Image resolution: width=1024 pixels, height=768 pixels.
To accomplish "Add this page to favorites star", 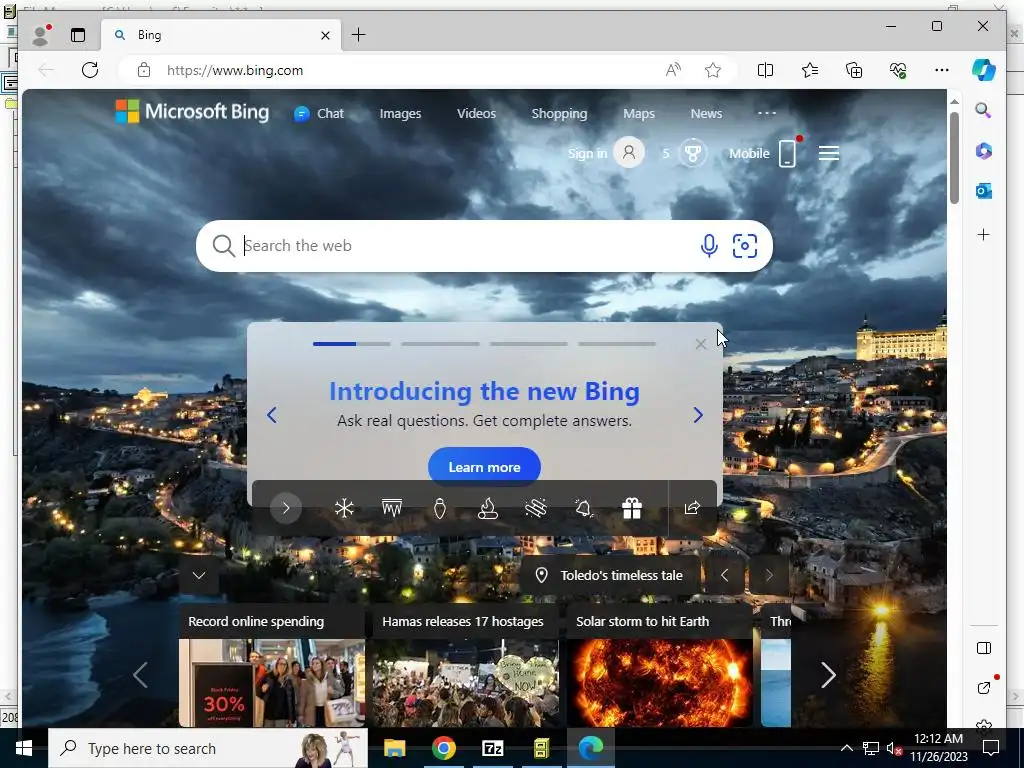I will 712,70.
